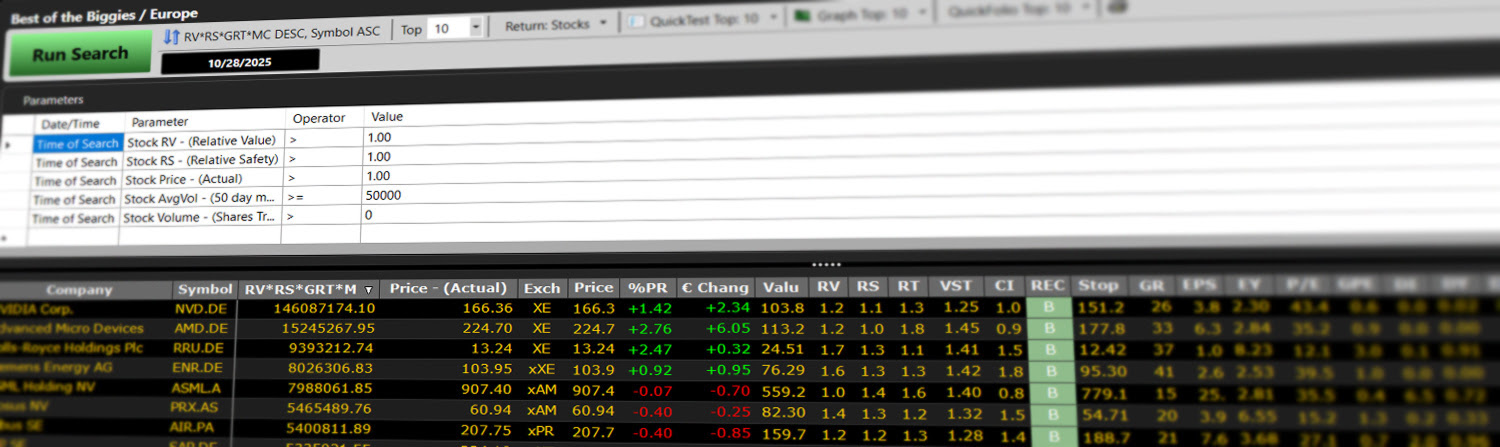Click the QuickTest Top: 10 icon
The height and width of the screenshot is (447, 1500).
click(x=637, y=20)
